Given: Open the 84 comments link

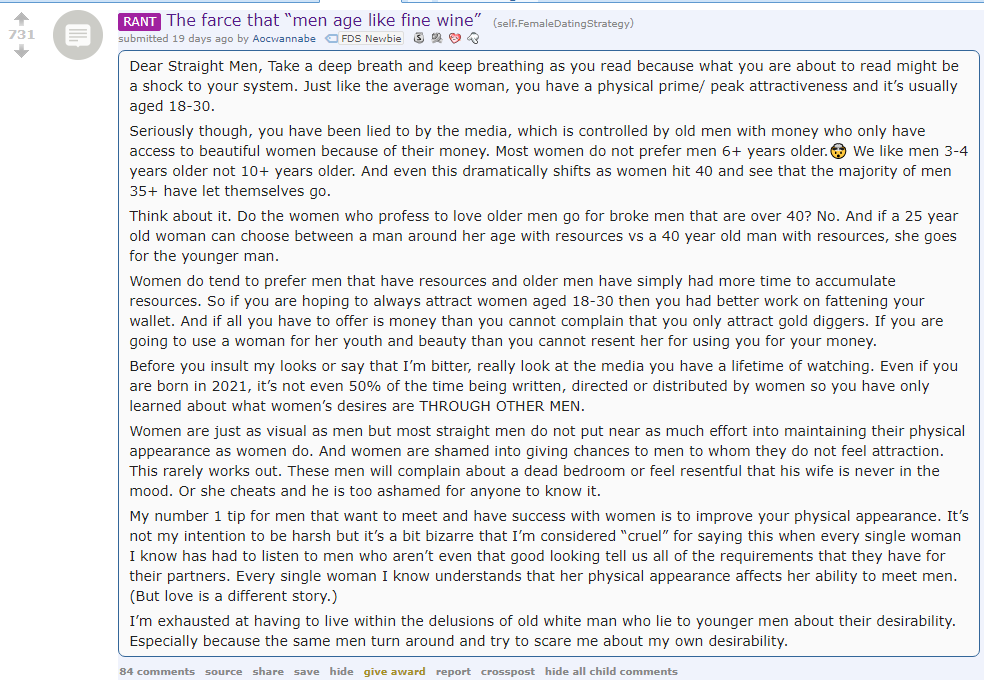Looking at the screenshot, I should (157, 672).
